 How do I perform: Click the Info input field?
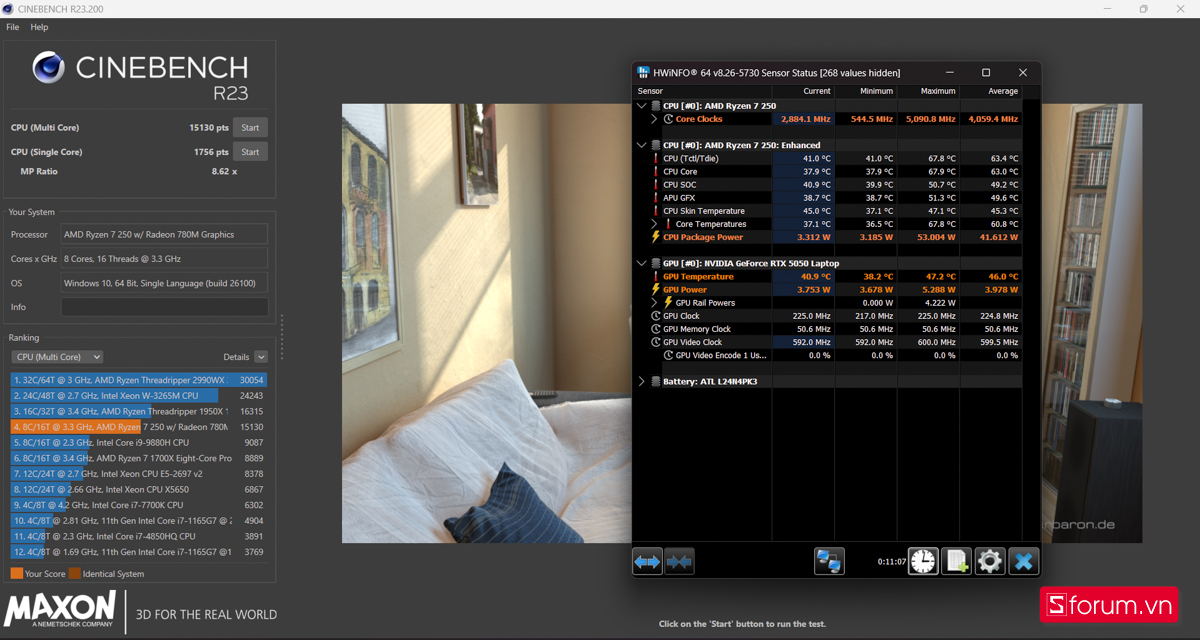pos(165,307)
